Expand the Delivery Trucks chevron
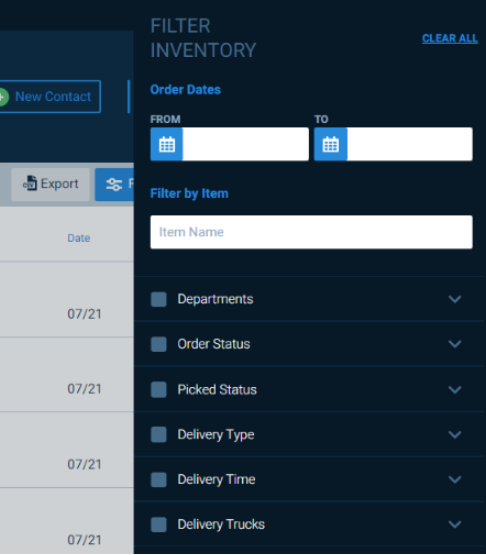Viewport: 486px width, 555px height. tap(455, 525)
